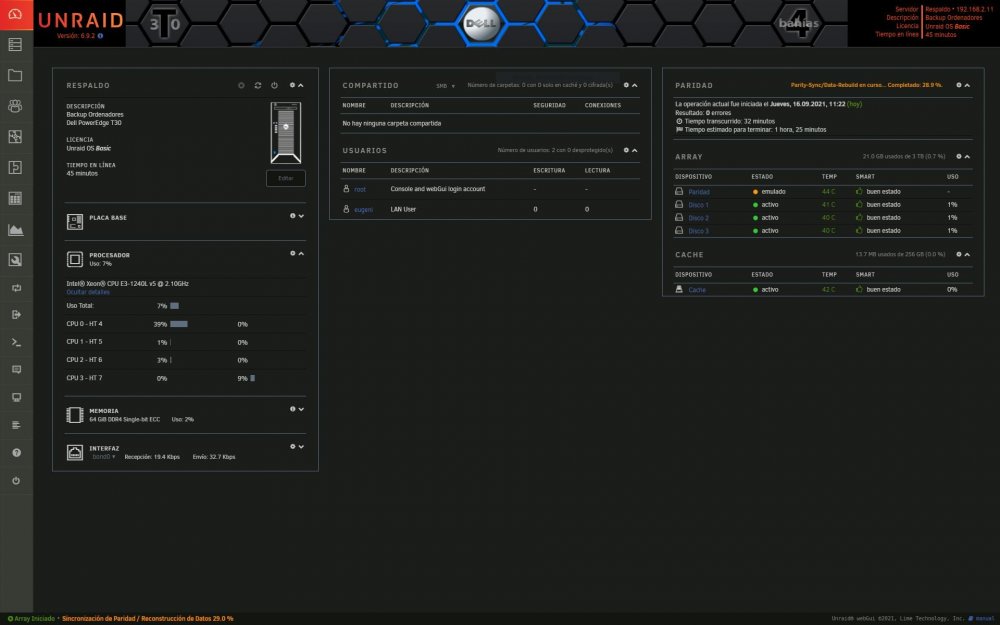
Task: Click the reboot icon in Respaldo panel
Action: coord(258,85)
